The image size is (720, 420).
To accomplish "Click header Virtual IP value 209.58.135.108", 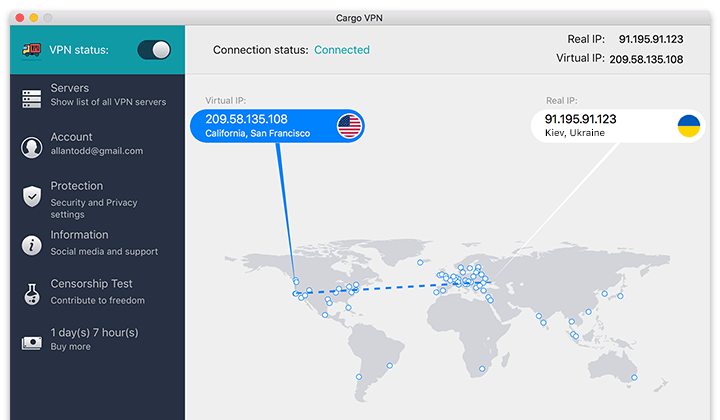I will [x=646, y=59].
